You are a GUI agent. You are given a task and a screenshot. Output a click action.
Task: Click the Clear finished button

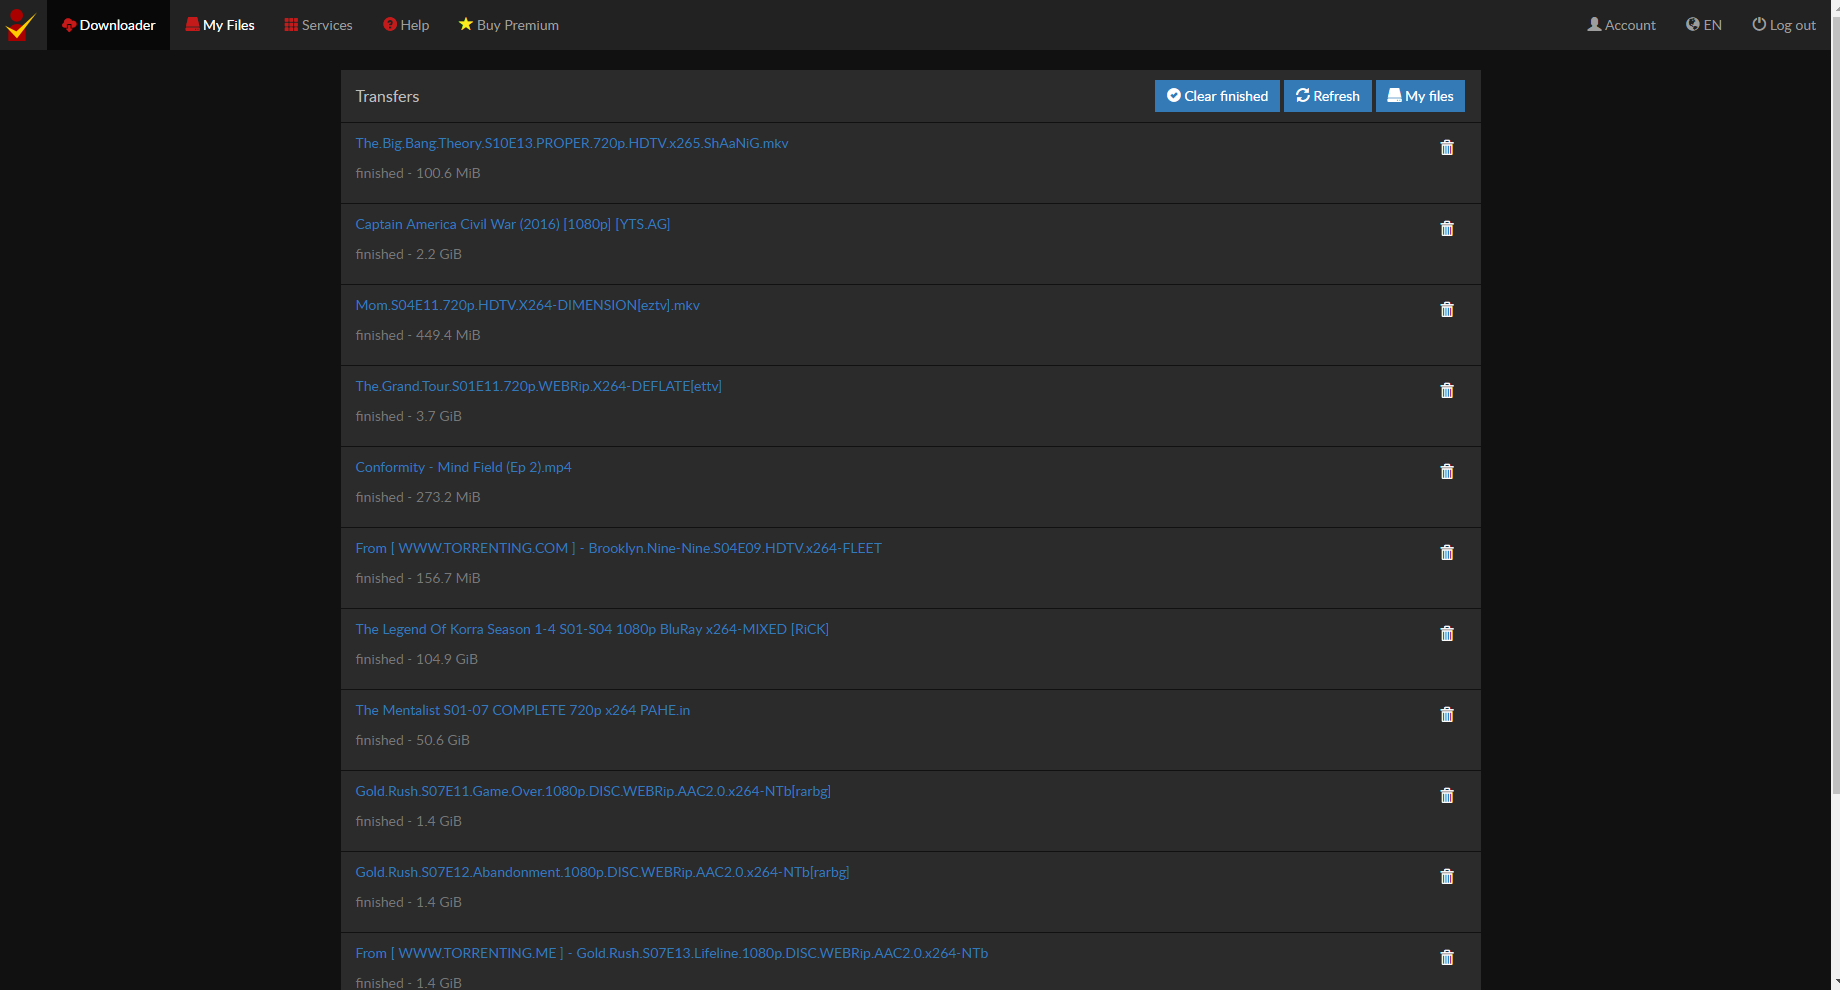tap(1217, 96)
